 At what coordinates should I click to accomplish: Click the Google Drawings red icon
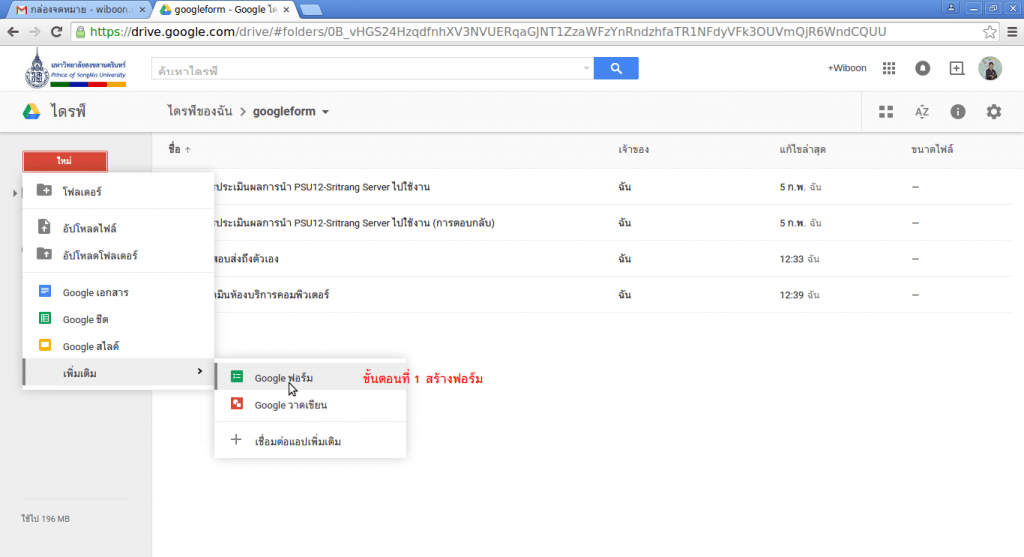(x=236, y=404)
